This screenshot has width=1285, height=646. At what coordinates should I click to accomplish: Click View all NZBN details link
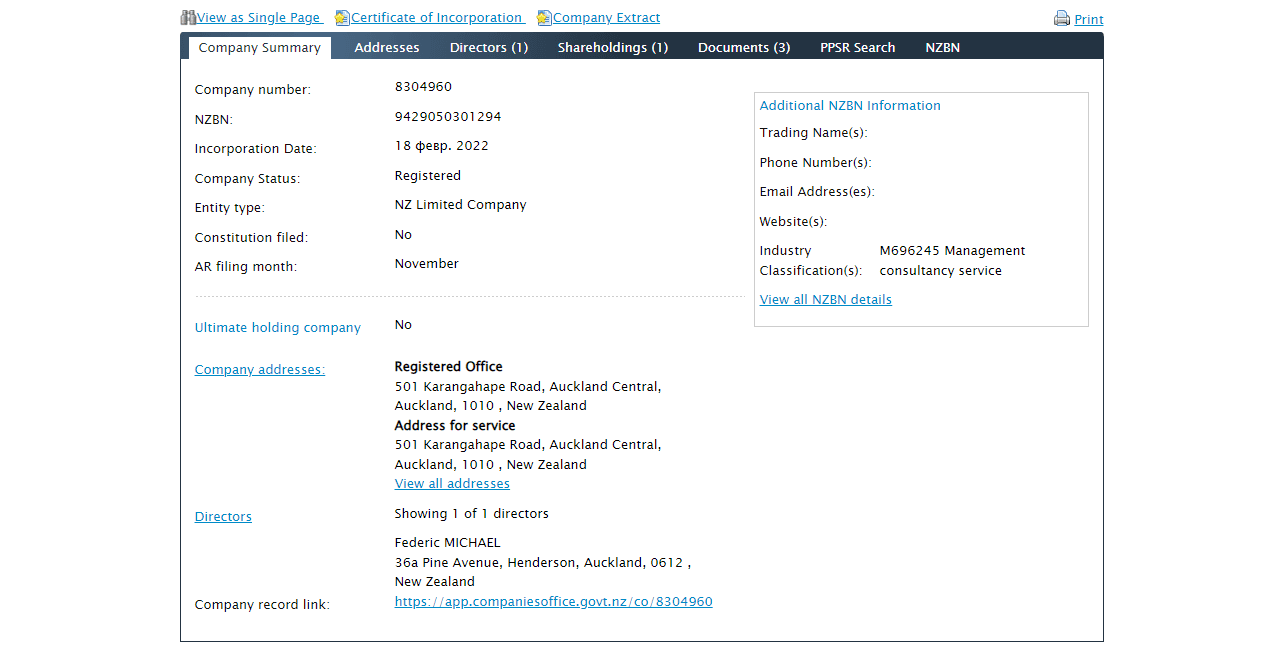click(x=825, y=300)
